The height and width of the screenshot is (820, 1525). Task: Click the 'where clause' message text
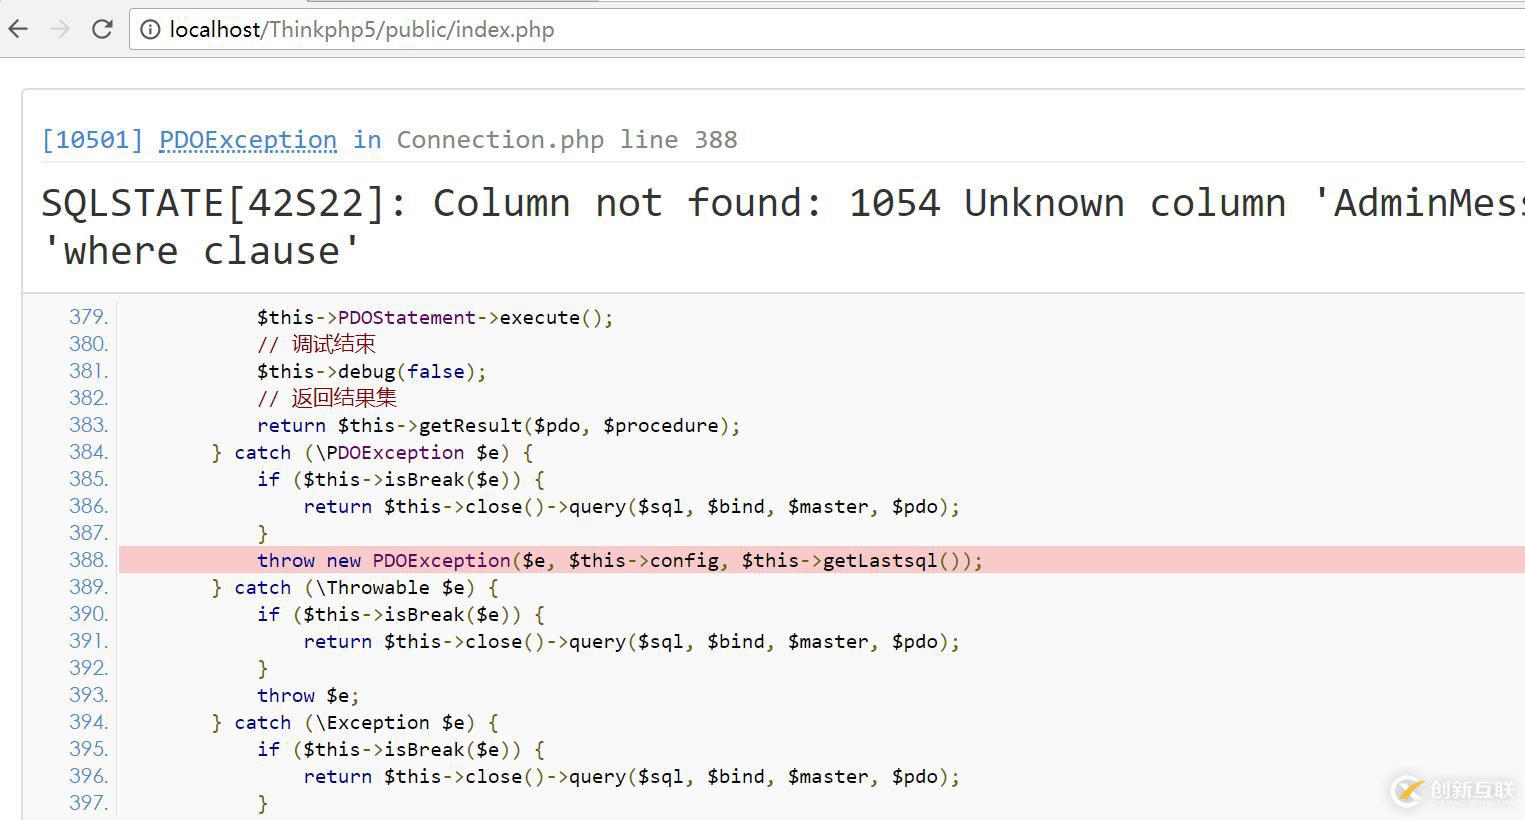[201, 251]
